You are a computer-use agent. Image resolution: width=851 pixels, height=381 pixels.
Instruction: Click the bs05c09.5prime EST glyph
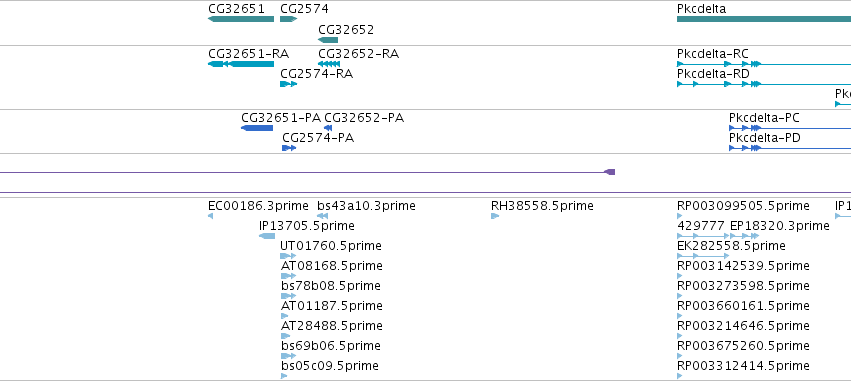point(284,376)
